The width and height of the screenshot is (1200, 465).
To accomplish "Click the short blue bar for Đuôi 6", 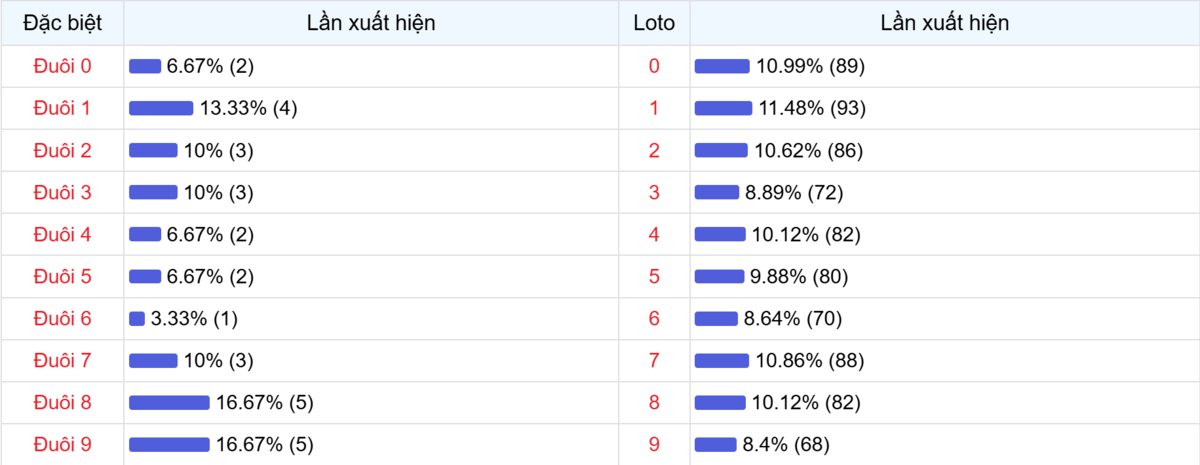I will [x=137, y=318].
